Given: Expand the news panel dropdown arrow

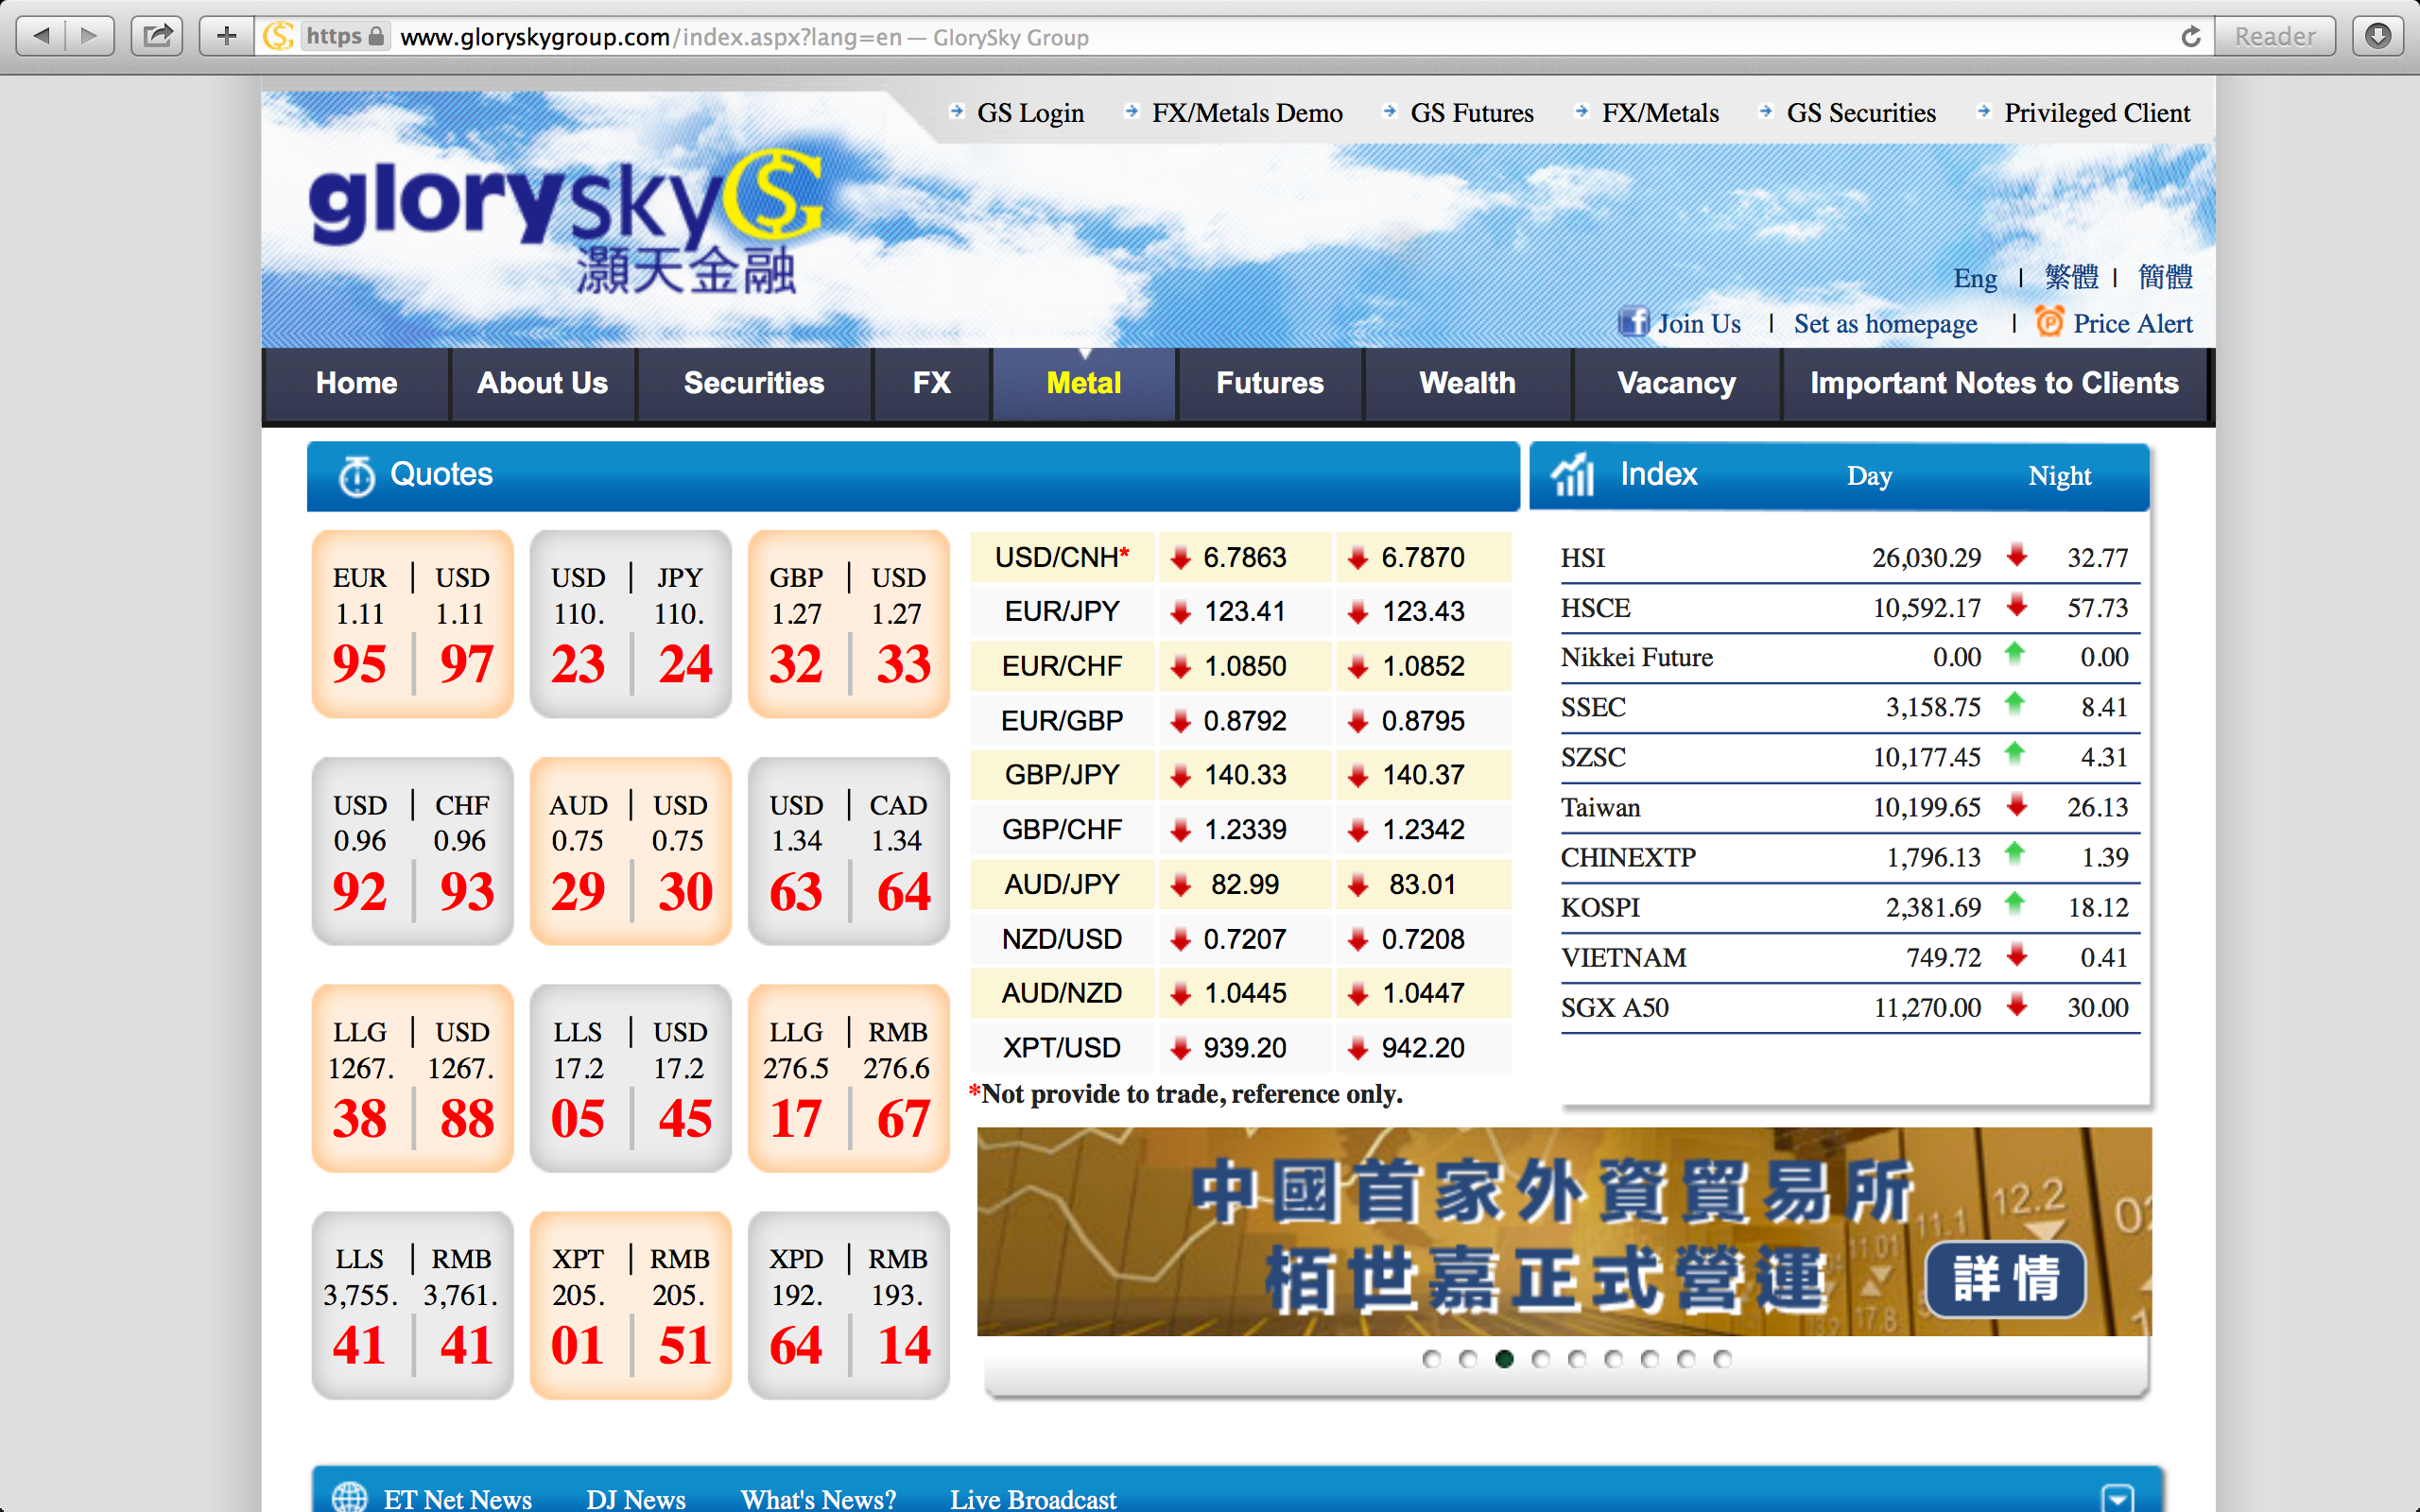Looking at the screenshot, I should coord(2117,1497).
